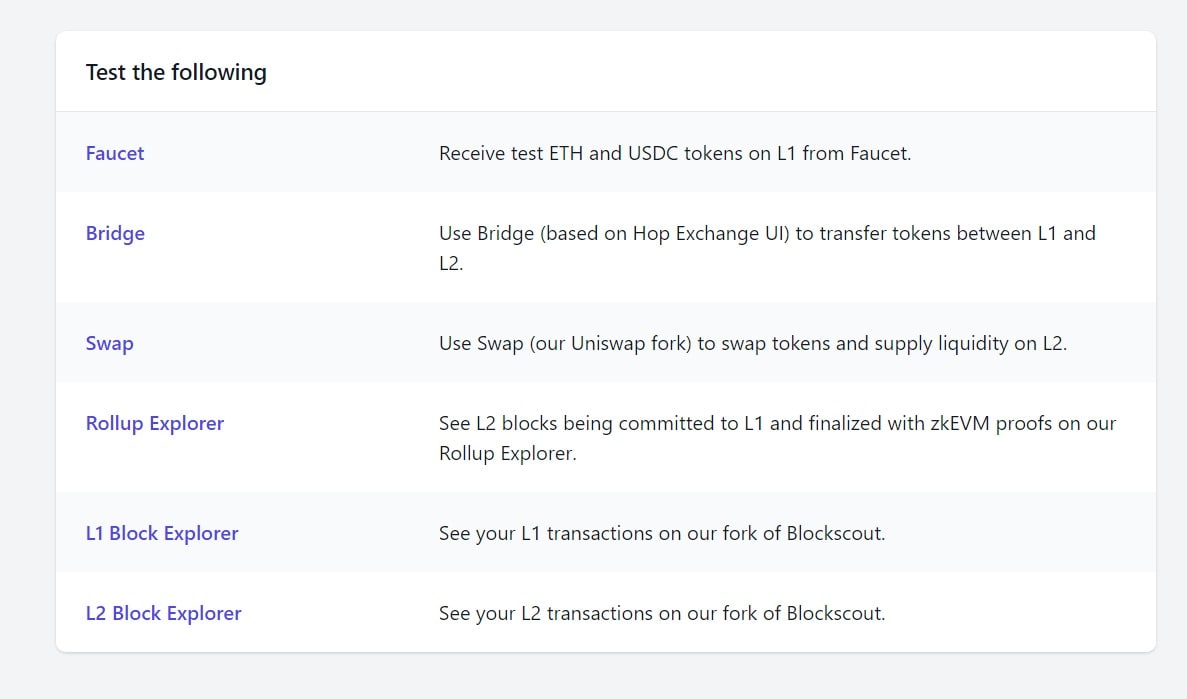Image resolution: width=1187 pixels, height=699 pixels.
Task: Follow the Swap link
Action: (110, 343)
